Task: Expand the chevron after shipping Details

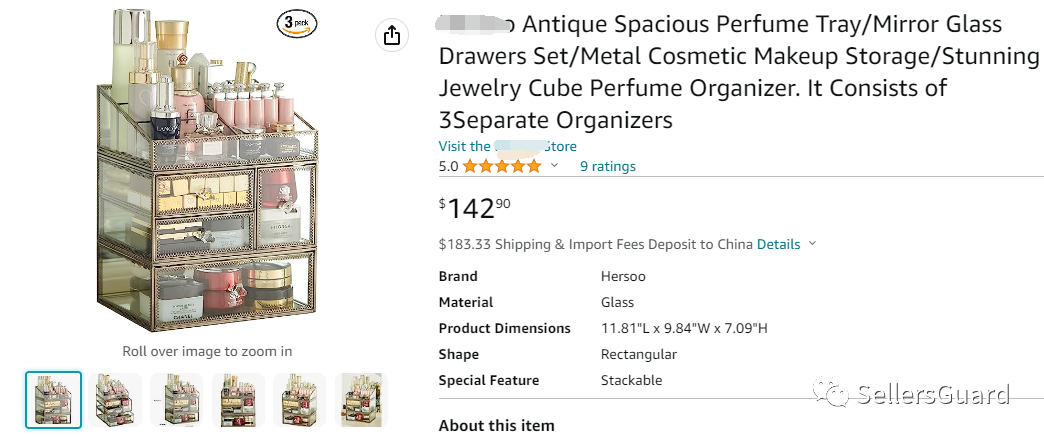Action: (x=812, y=243)
